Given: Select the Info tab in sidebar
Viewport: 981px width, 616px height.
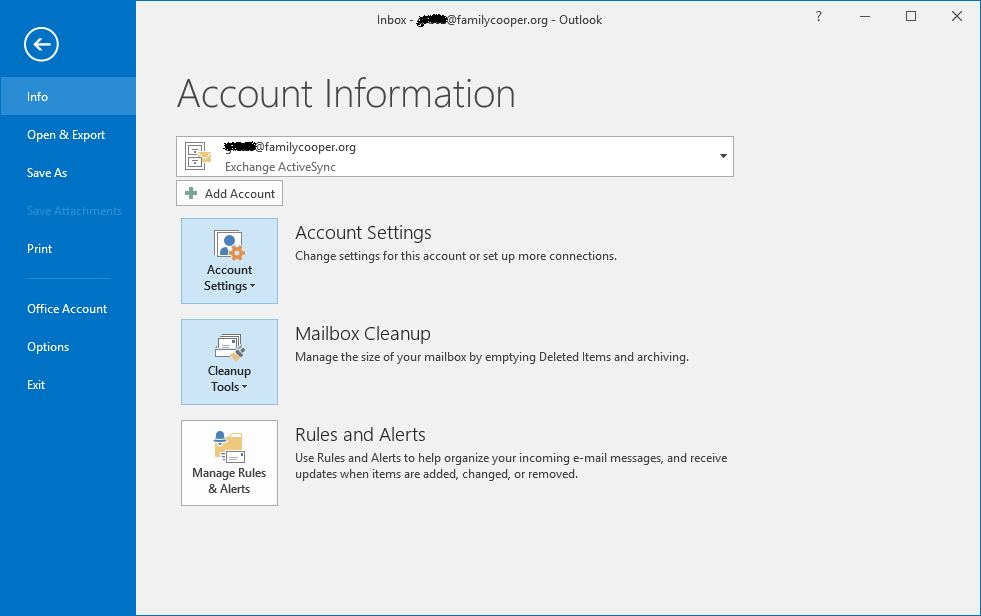Looking at the screenshot, I should (x=68, y=96).
